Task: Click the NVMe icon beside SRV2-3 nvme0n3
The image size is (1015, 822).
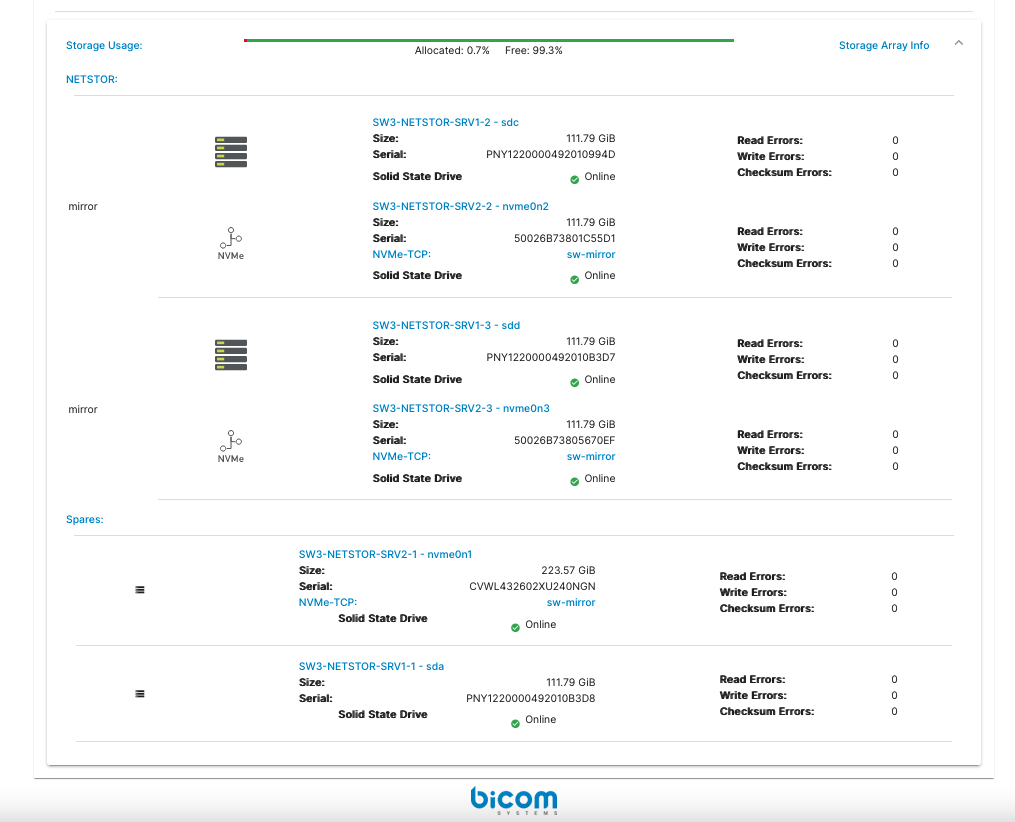Action: 231,442
